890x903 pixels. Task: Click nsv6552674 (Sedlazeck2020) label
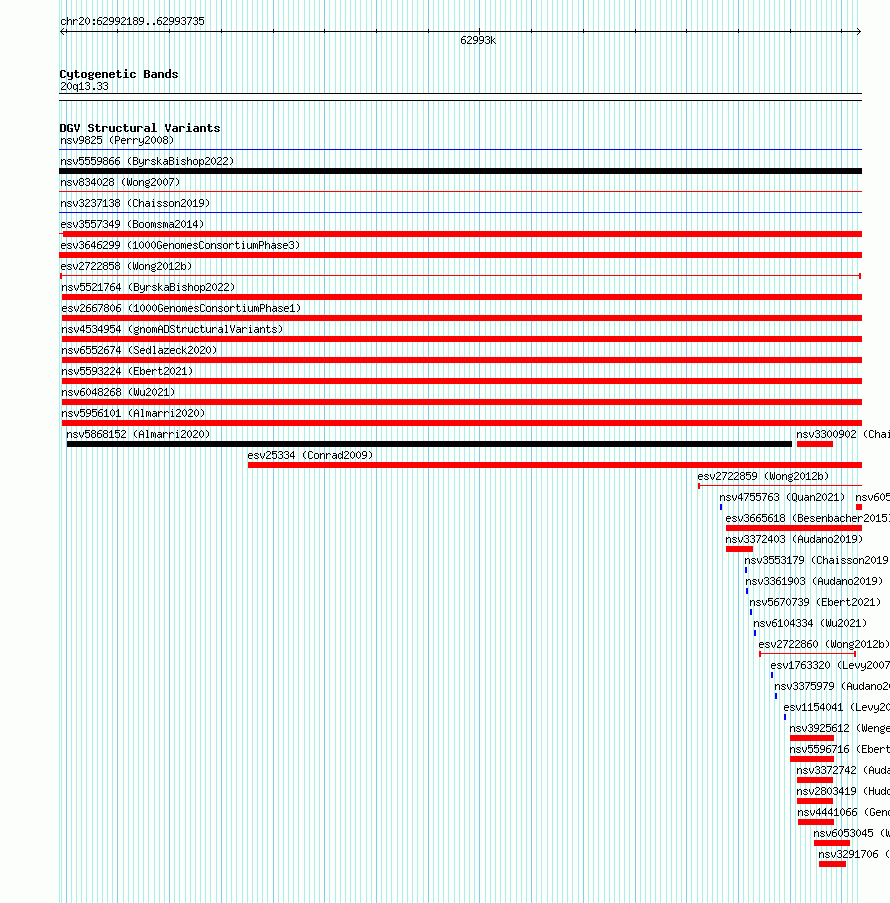point(139,350)
